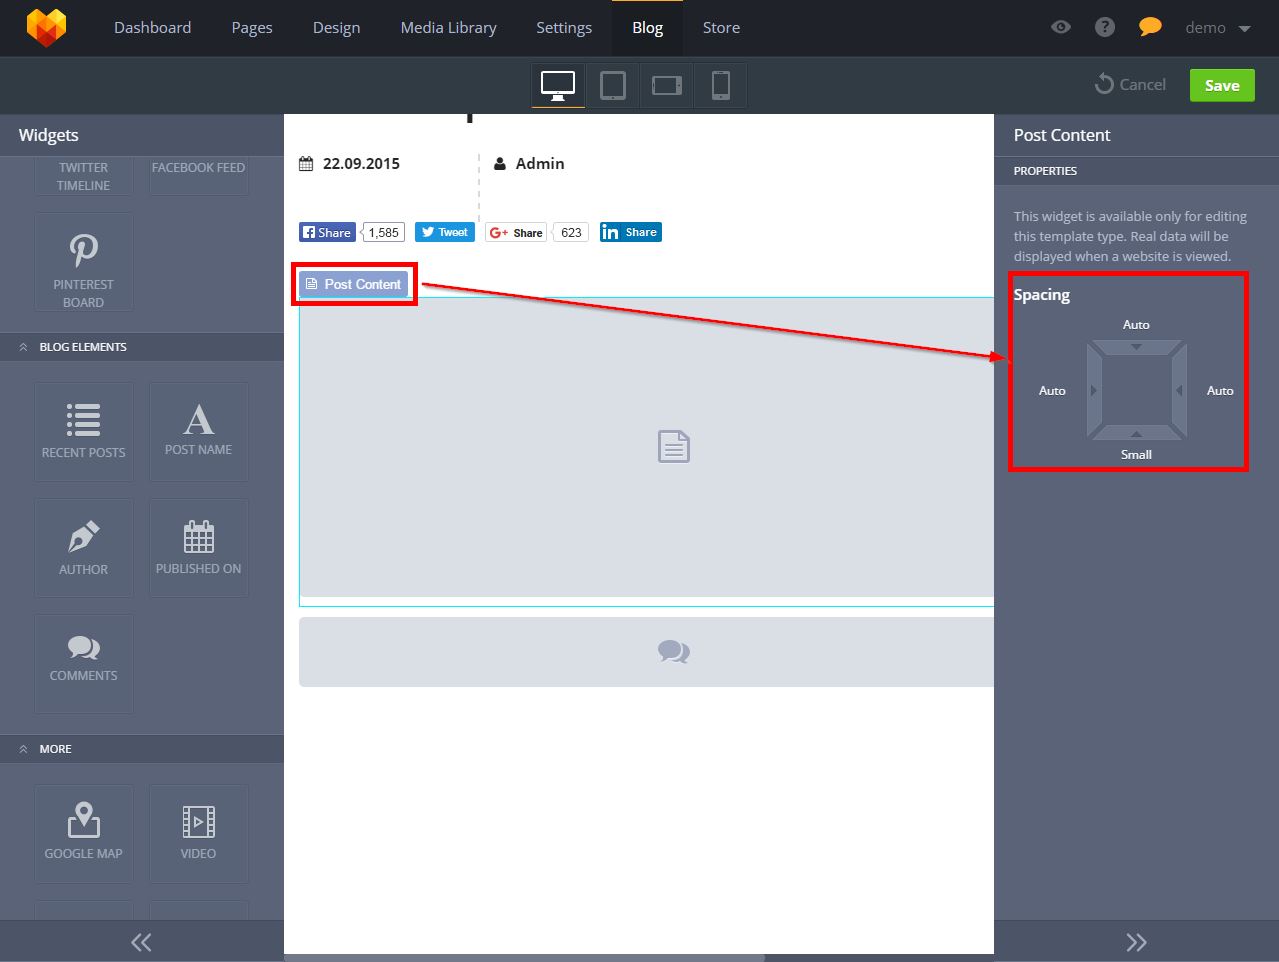Click the calendar icon beside 22.09.2015

[x=306, y=164]
